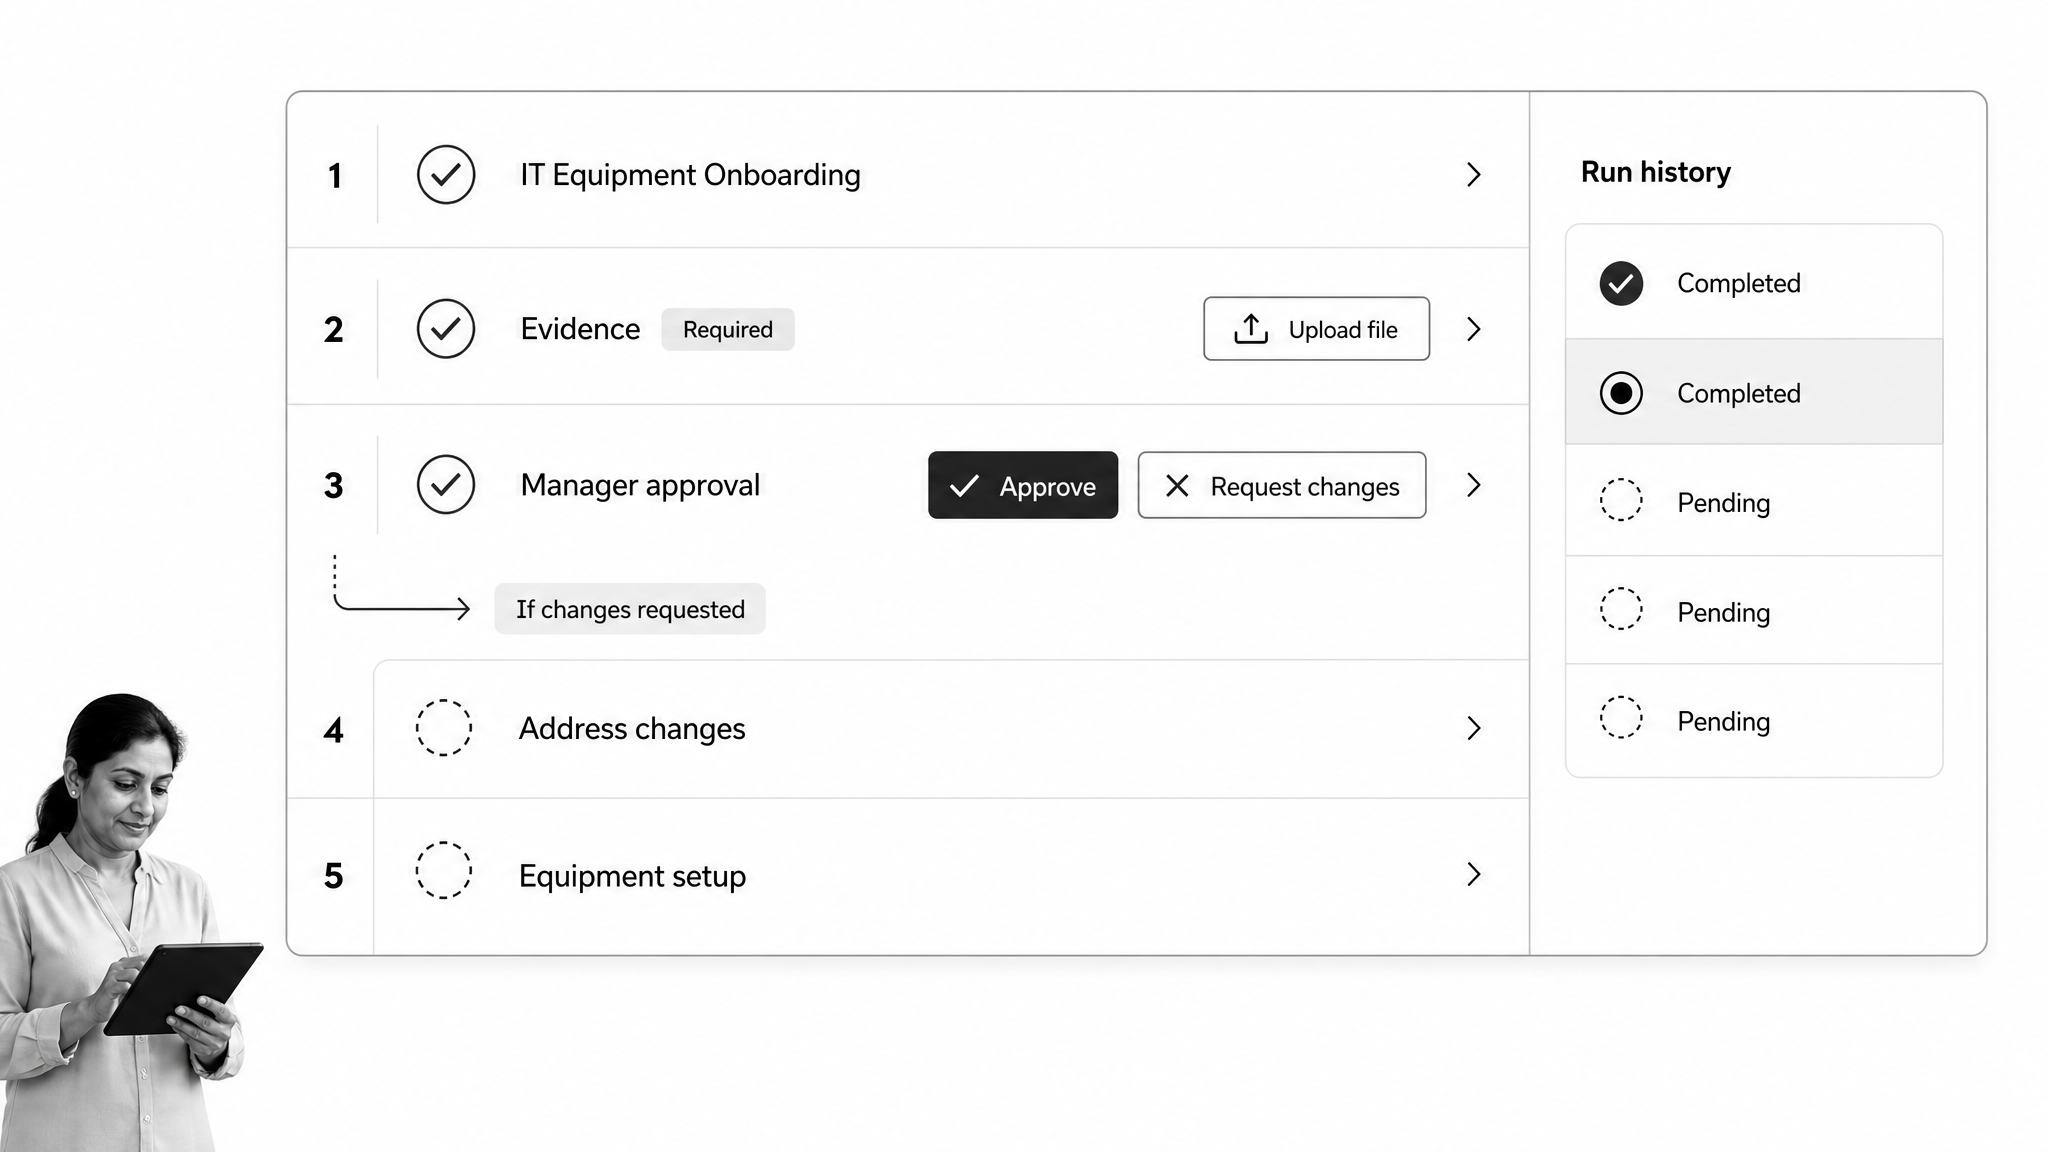Click the Manager approval step title
The image size is (2048, 1152).
click(640, 486)
